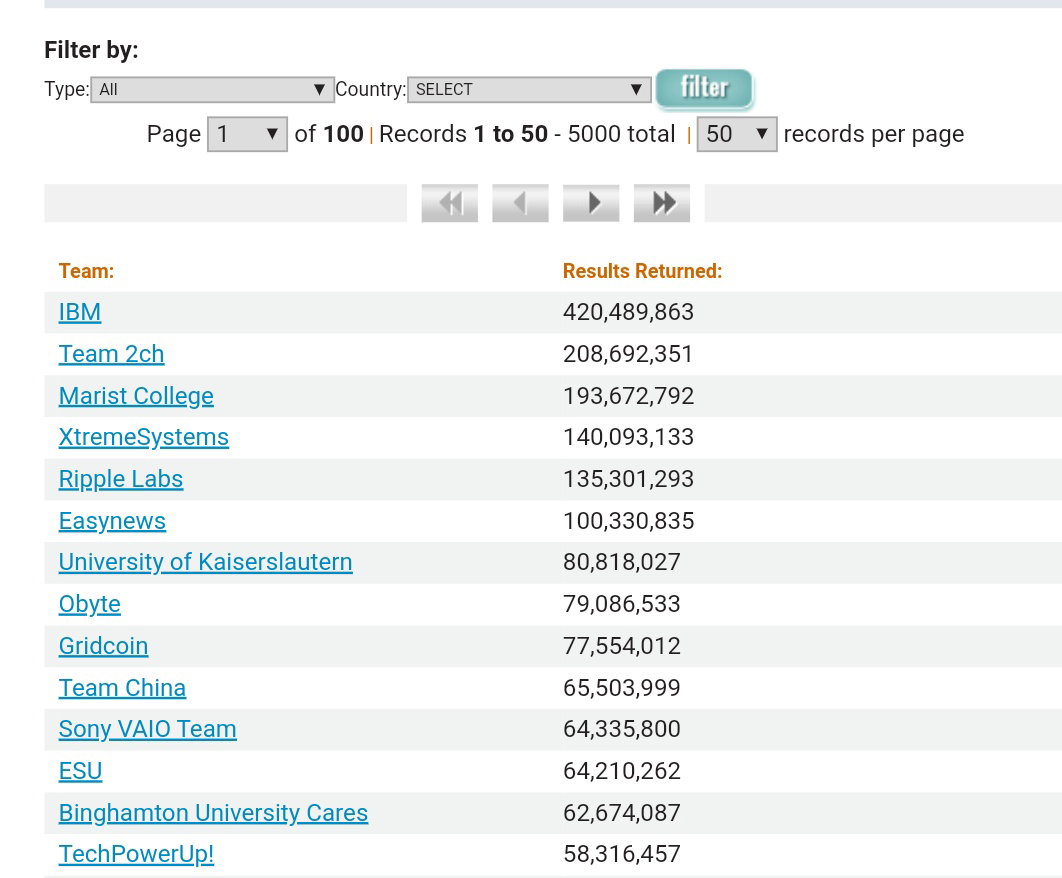
Task: Open the Sony VAIO Team link
Action: point(148,730)
